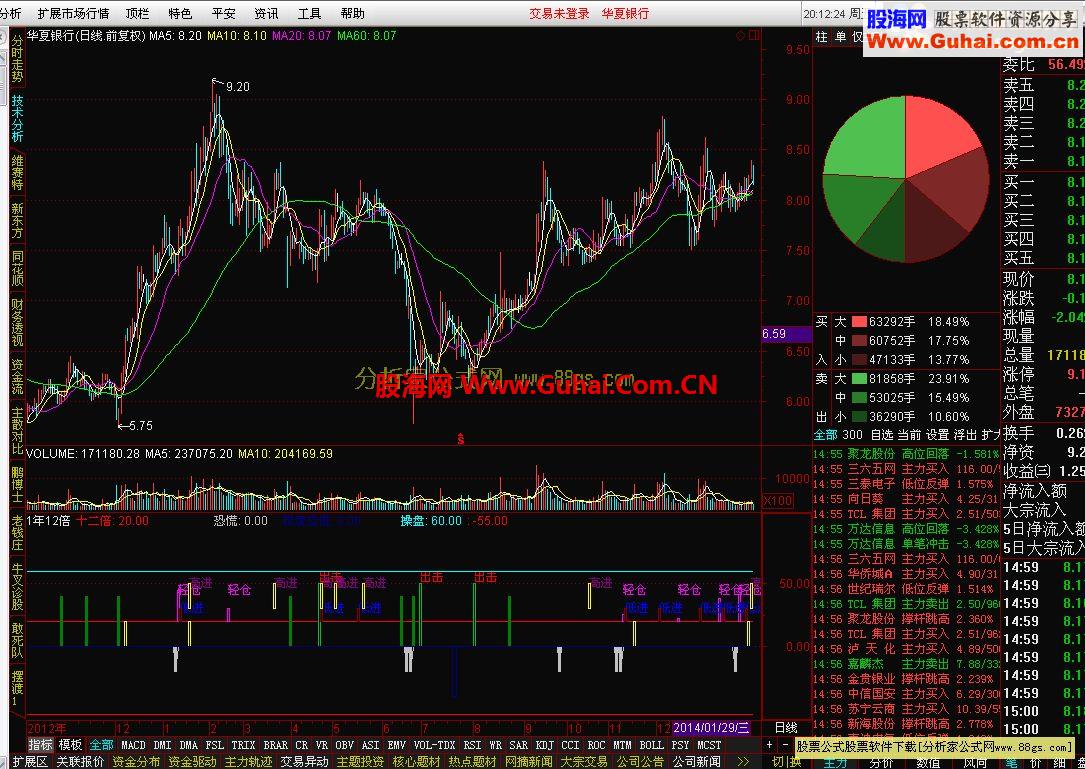
Task: Open the 工具 menu
Action: [x=309, y=13]
